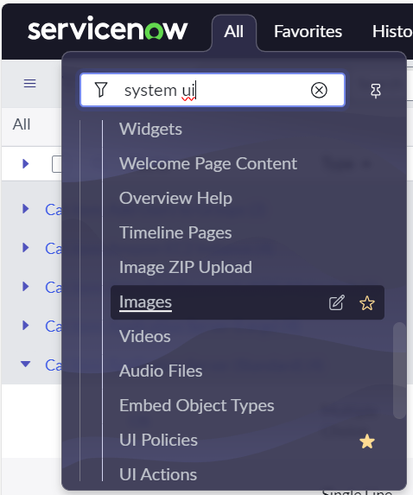This screenshot has height=495, width=413.
Task: Pin the All menu with the pin icon
Action: 376,91
